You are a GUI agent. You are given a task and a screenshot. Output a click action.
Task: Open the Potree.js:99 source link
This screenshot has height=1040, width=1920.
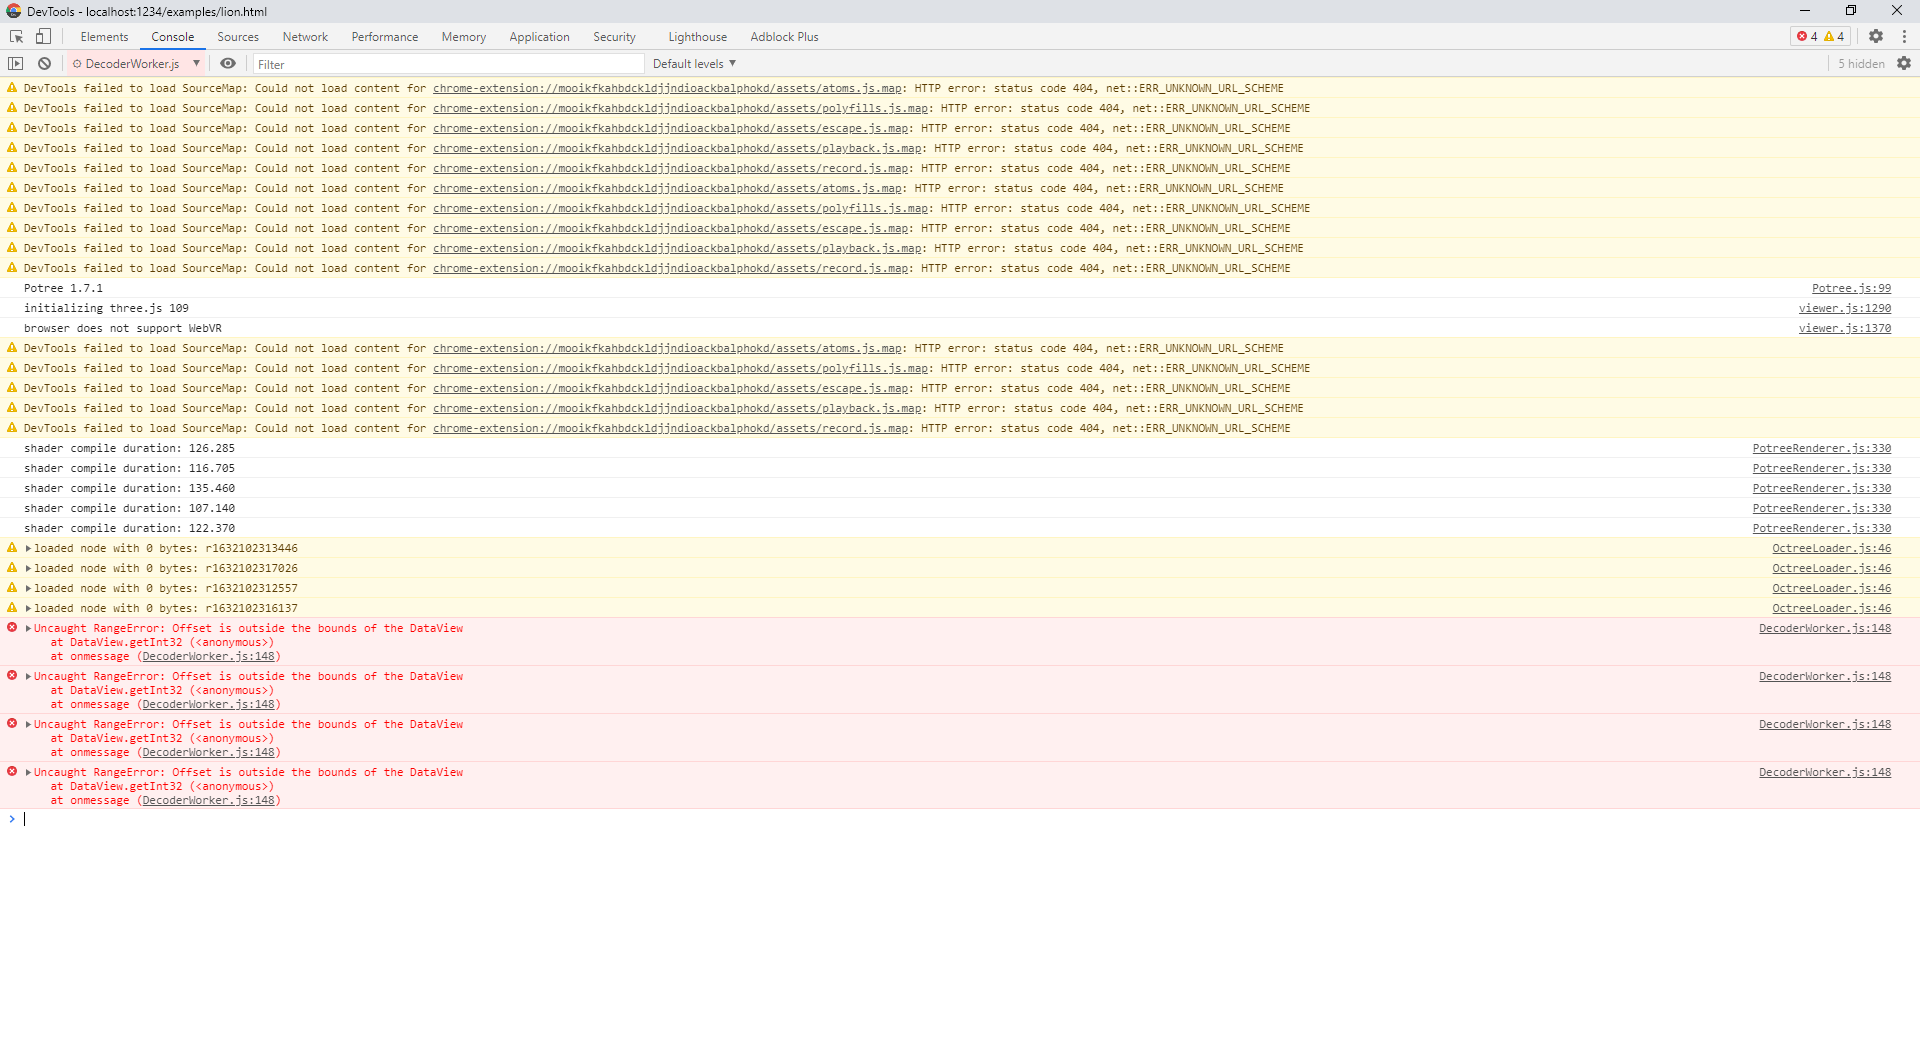tap(1851, 288)
